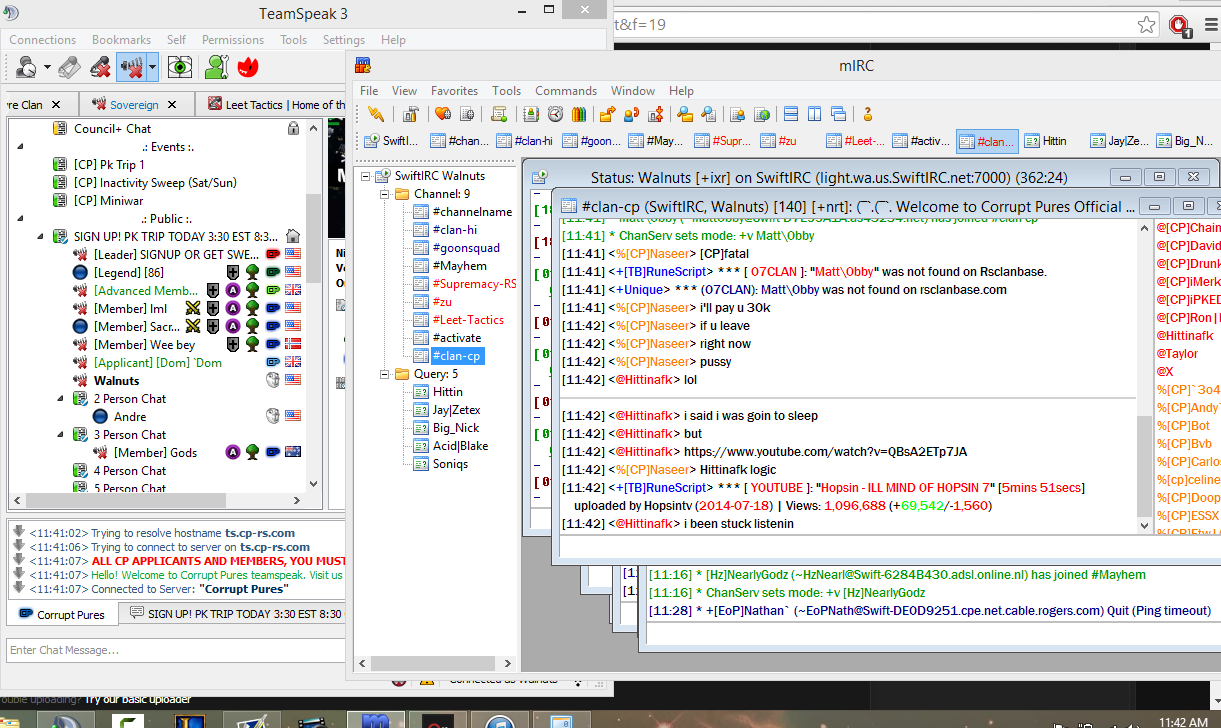Open mIRC Options hammer icon
1221x728 pixels.
tap(411, 114)
